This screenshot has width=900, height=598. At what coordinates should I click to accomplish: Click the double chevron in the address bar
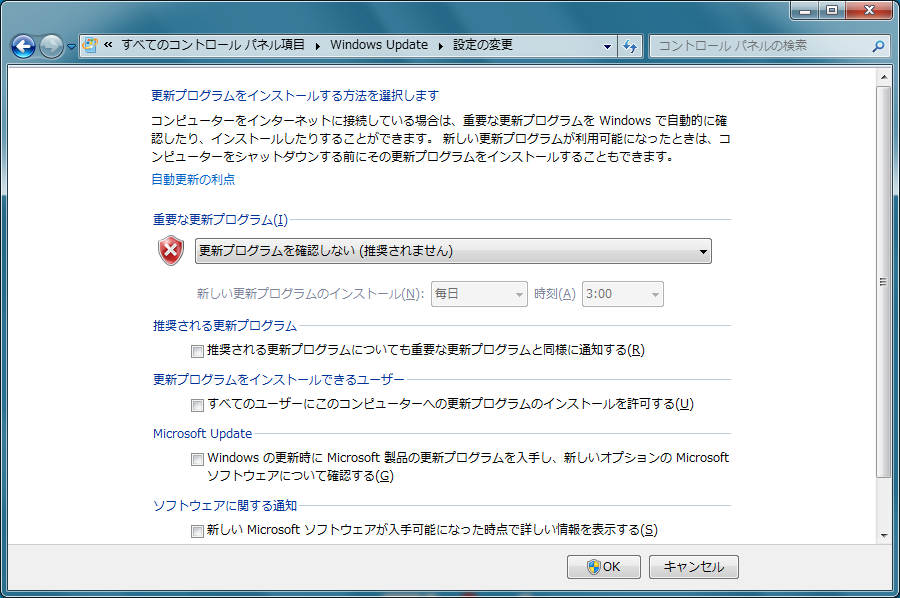(x=108, y=45)
